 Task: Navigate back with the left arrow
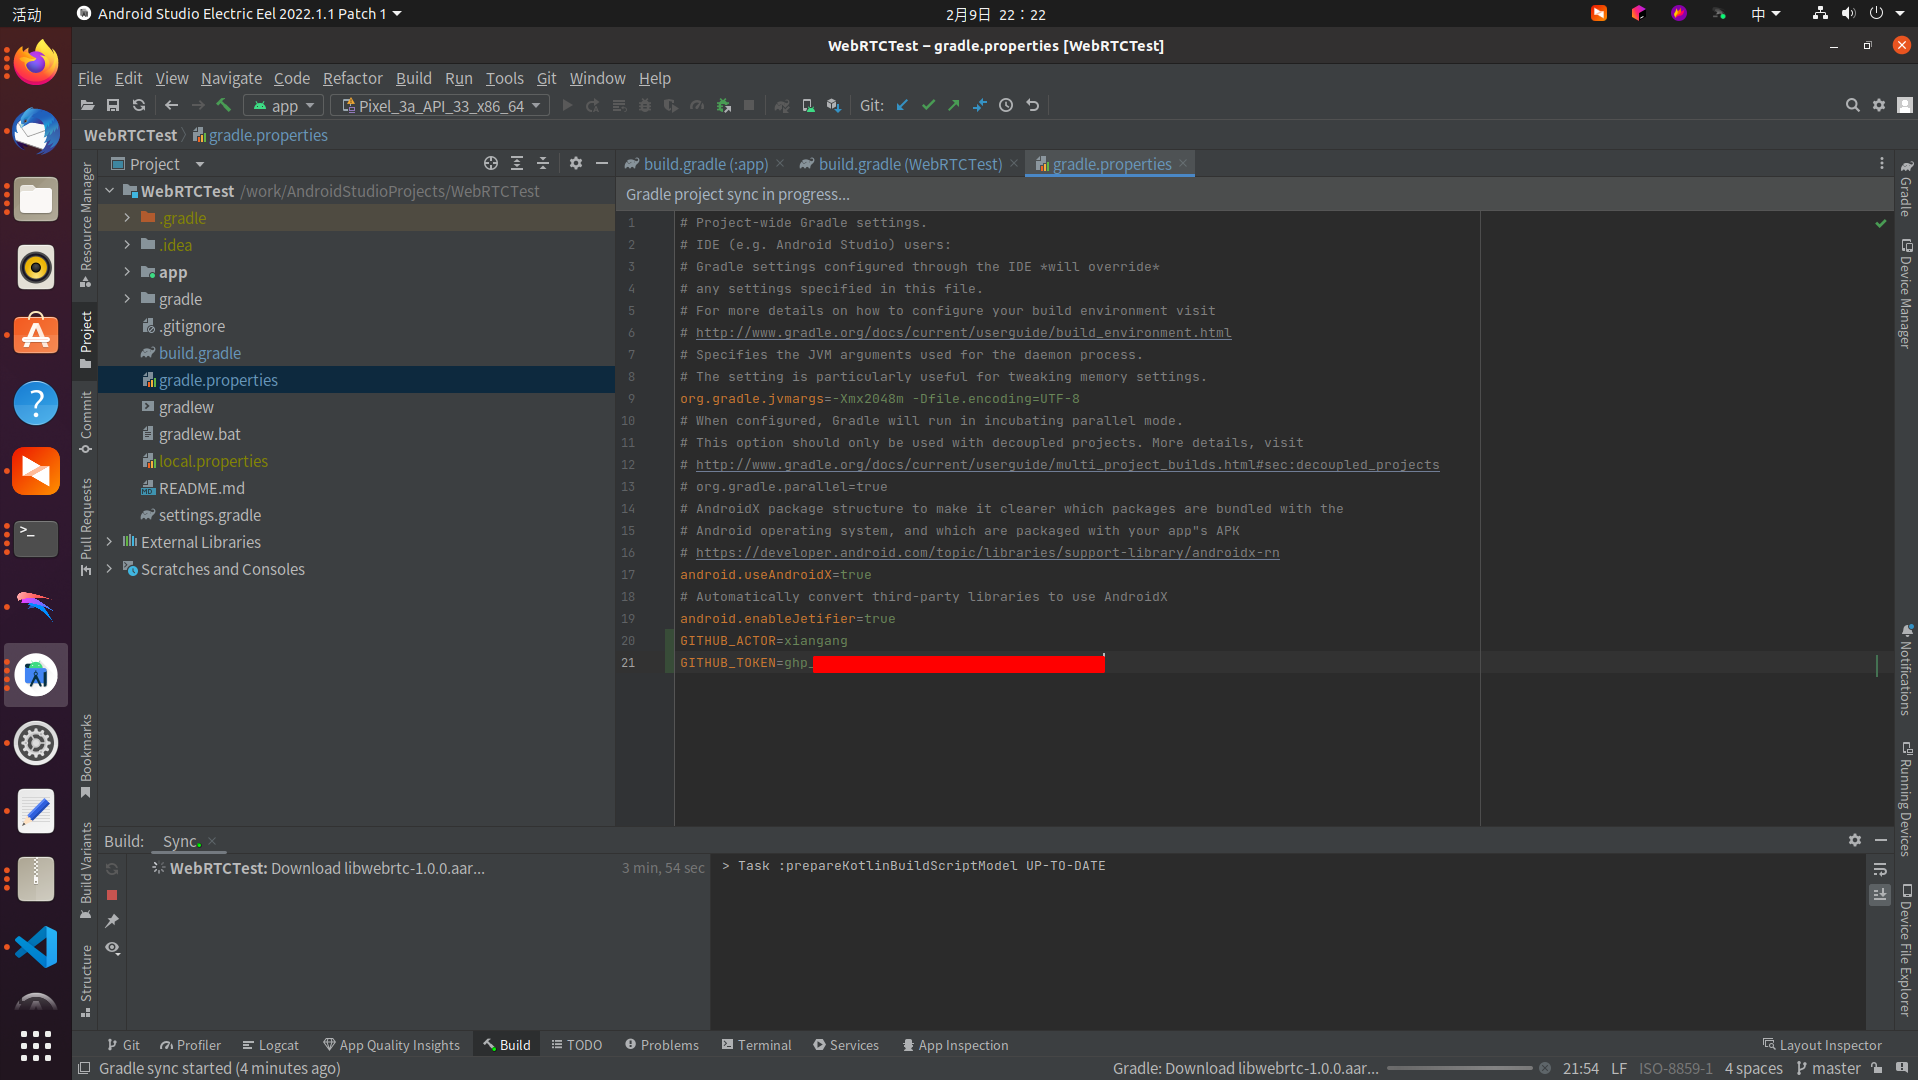[x=172, y=105]
